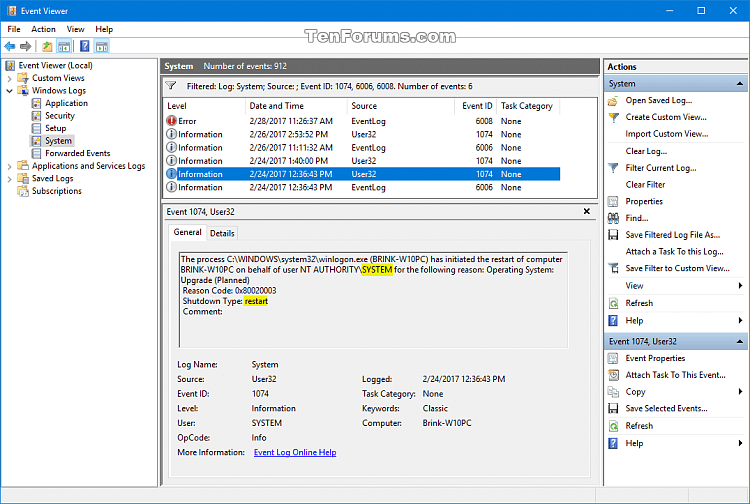Switch to the Details tab

[x=222, y=233]
